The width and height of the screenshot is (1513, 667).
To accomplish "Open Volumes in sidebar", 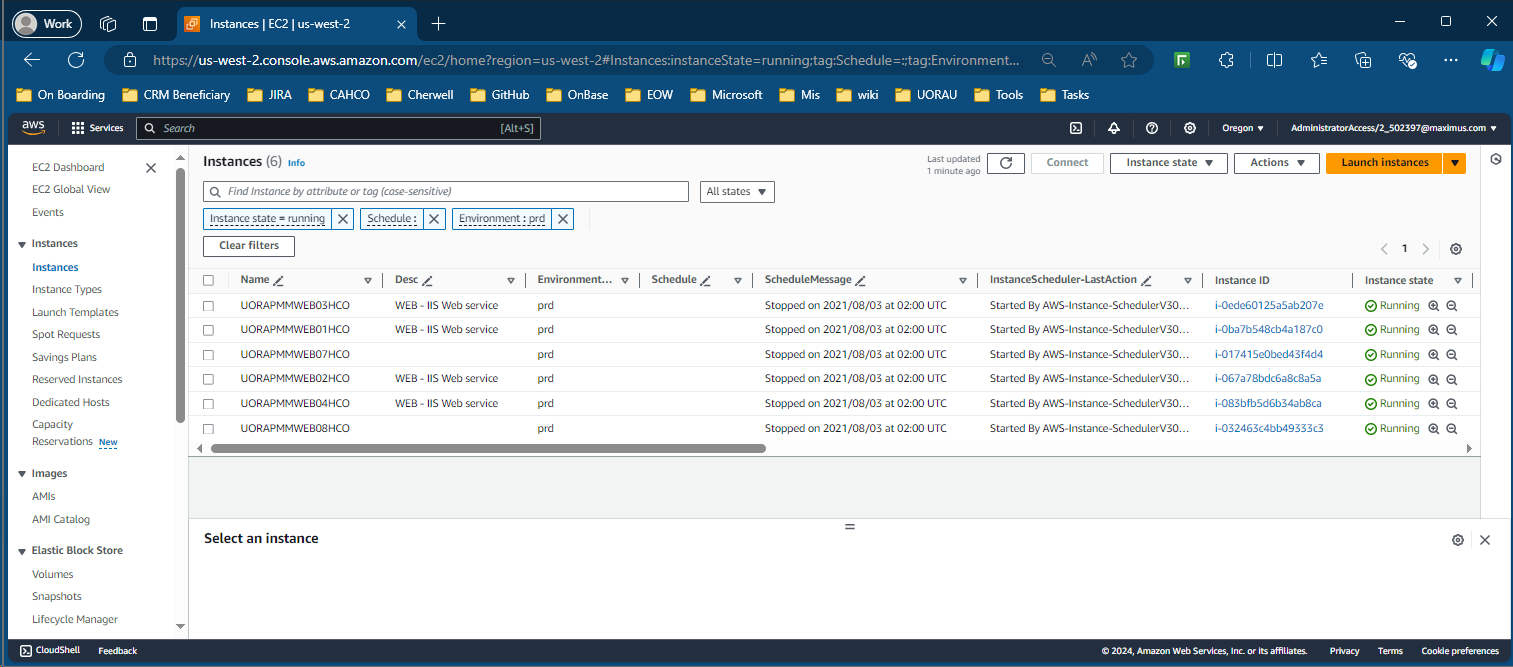I will coord(53,574).
